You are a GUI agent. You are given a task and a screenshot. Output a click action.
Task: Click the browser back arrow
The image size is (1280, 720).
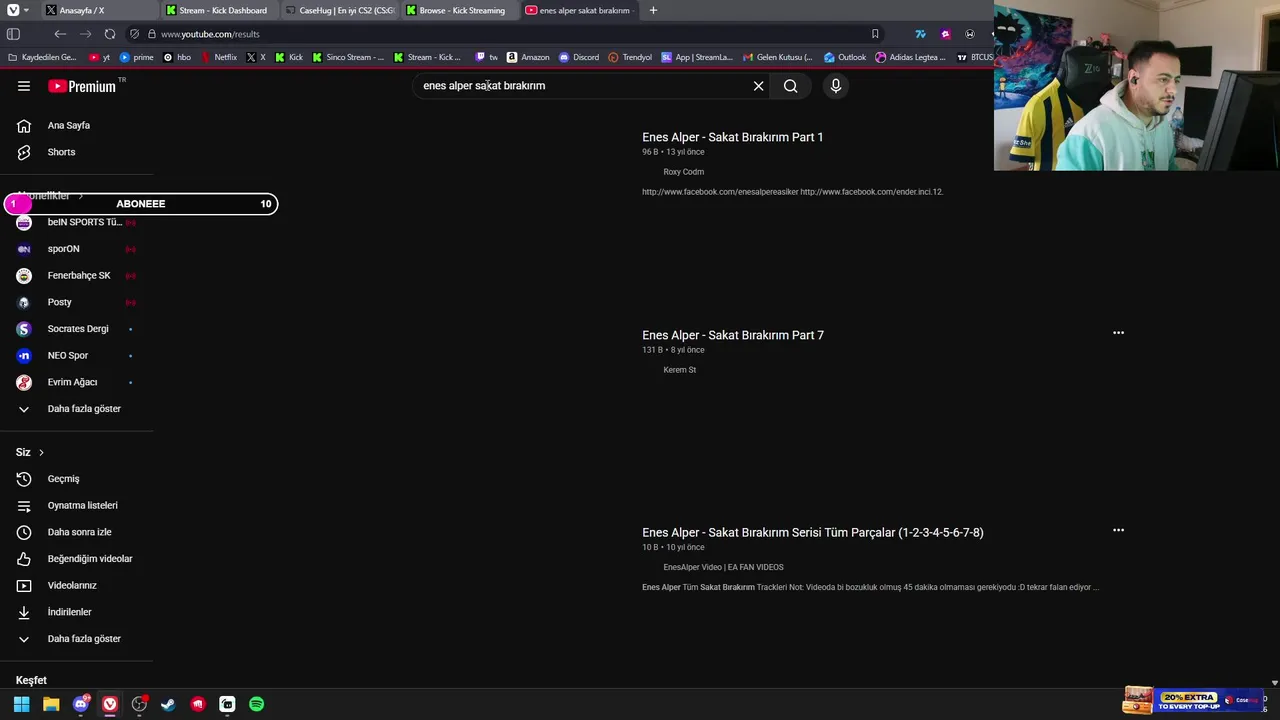point(60,34)
